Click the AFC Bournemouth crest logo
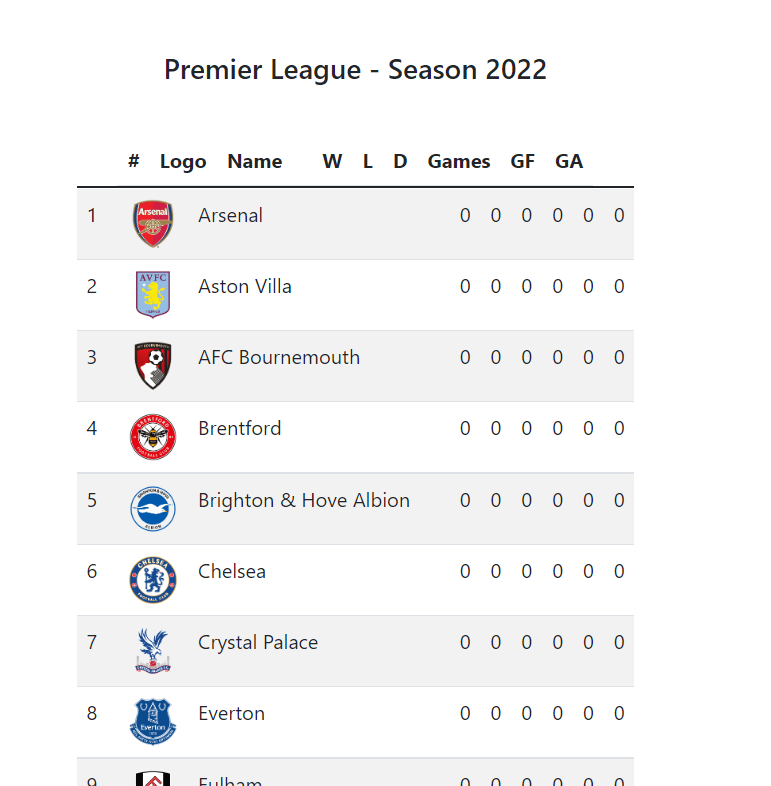771x786 pixels. pyautogui.click(x=153, y=366)
